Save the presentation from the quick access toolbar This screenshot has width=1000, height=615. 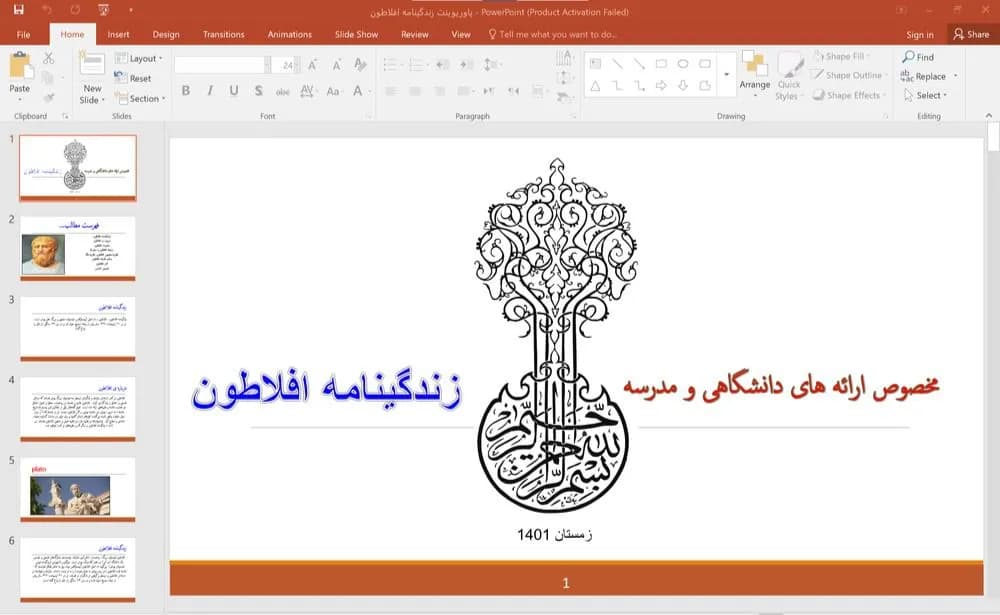[x=18, y=10]
